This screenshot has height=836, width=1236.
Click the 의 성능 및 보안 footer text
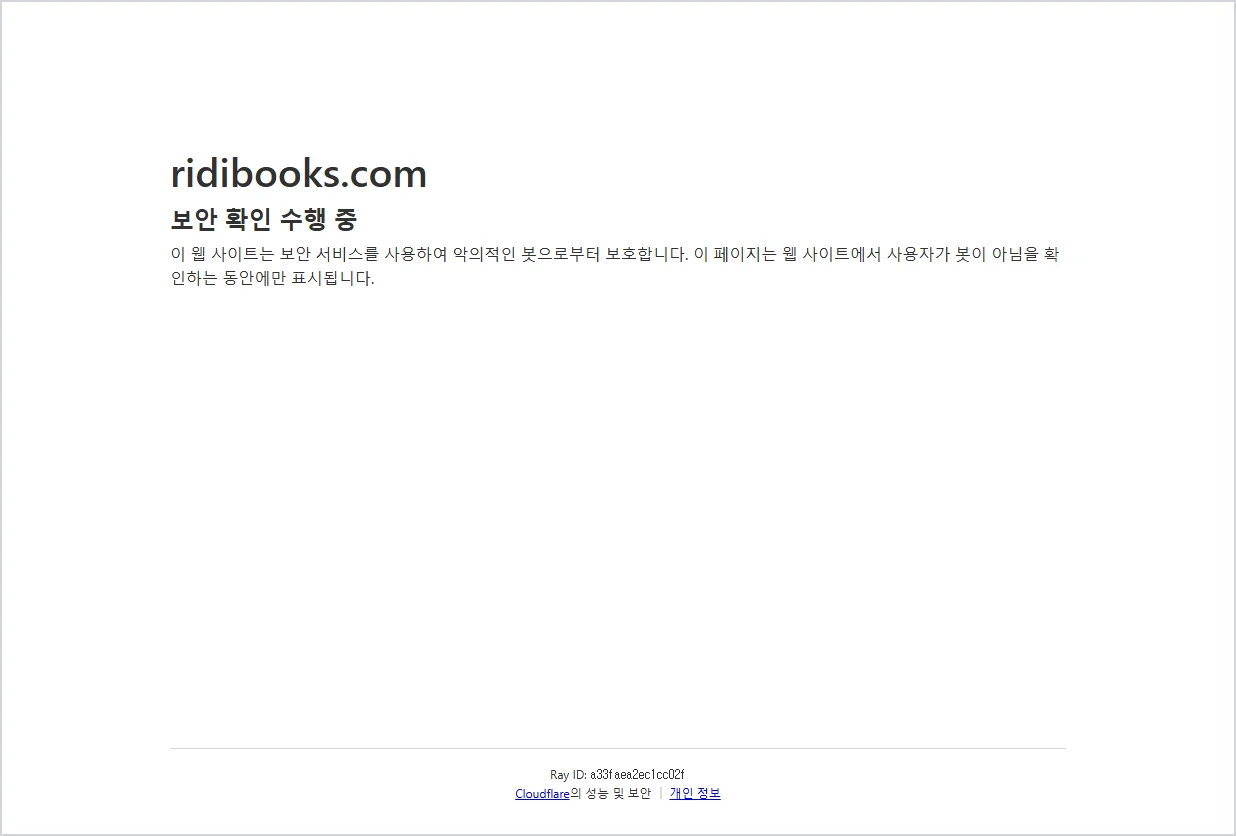point(611,794)
